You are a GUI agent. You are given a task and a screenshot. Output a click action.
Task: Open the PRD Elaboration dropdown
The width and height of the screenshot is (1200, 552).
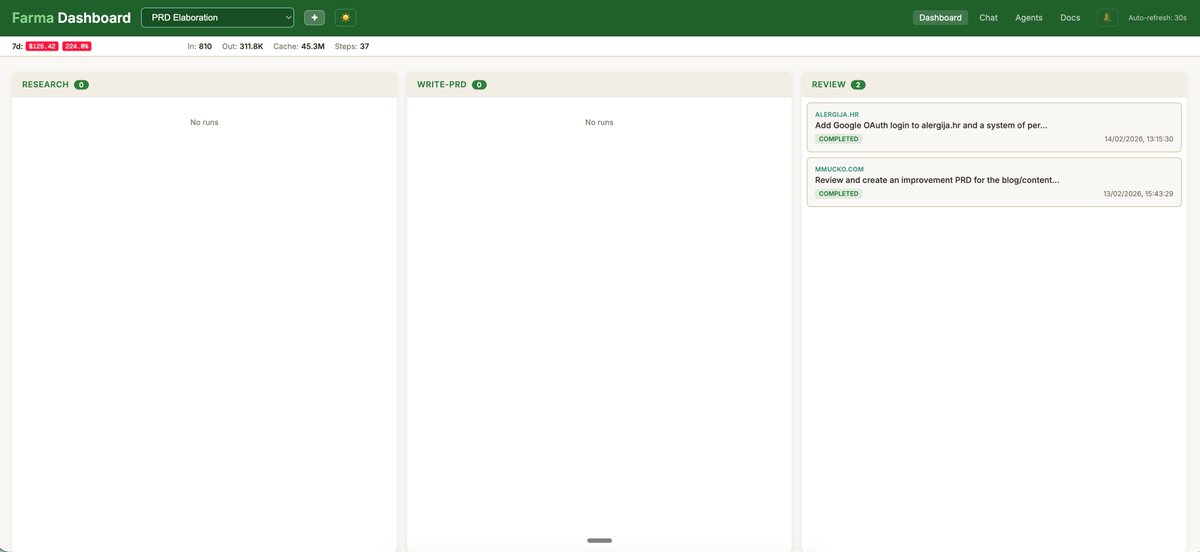[x=217, y=17]
